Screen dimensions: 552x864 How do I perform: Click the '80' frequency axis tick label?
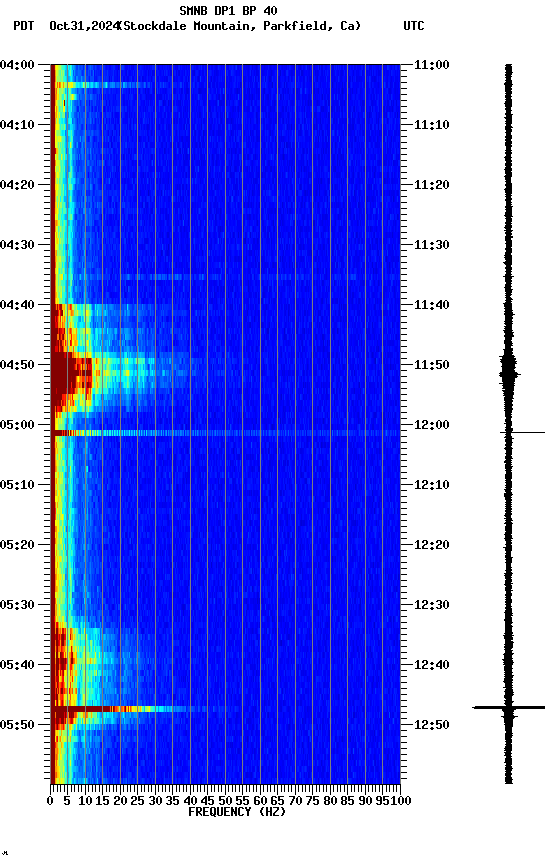coord(330,801)
